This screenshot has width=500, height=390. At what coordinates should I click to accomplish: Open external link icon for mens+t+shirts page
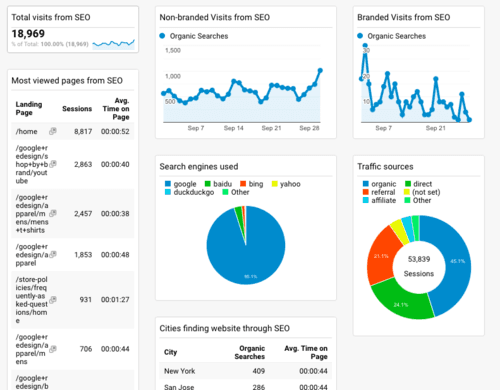click(x=53, y=213)
